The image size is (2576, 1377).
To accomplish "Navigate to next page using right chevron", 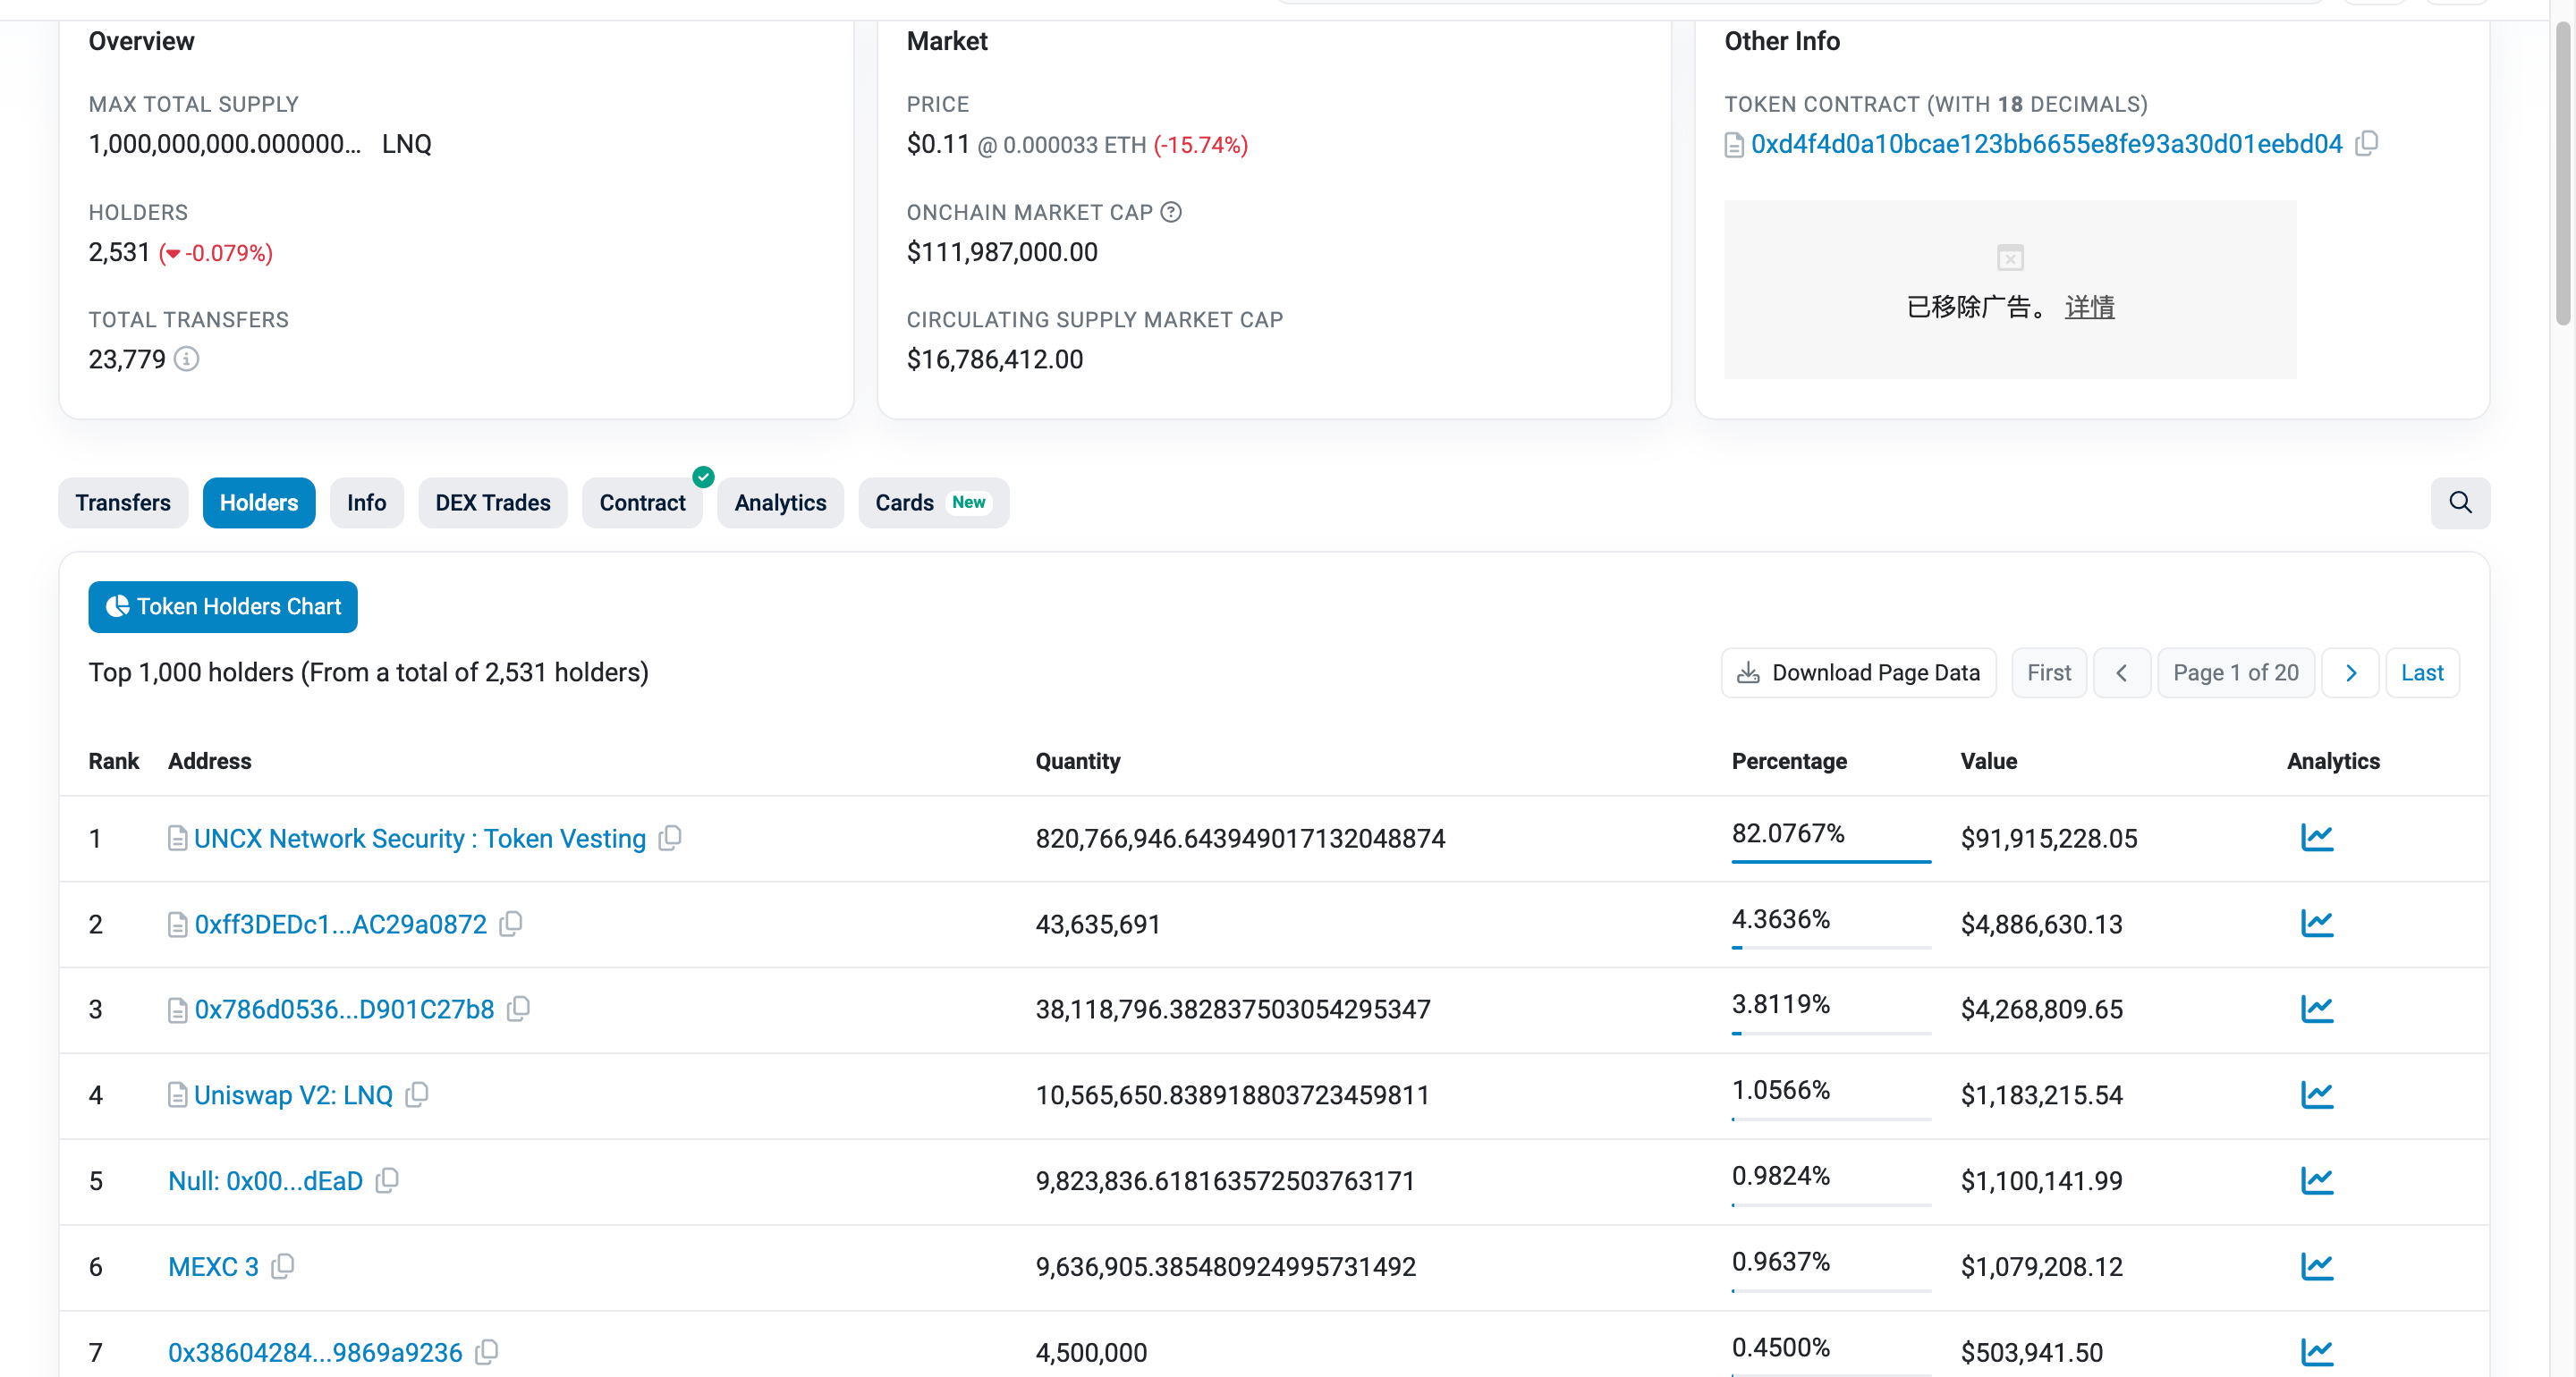I will [2351, 673].
